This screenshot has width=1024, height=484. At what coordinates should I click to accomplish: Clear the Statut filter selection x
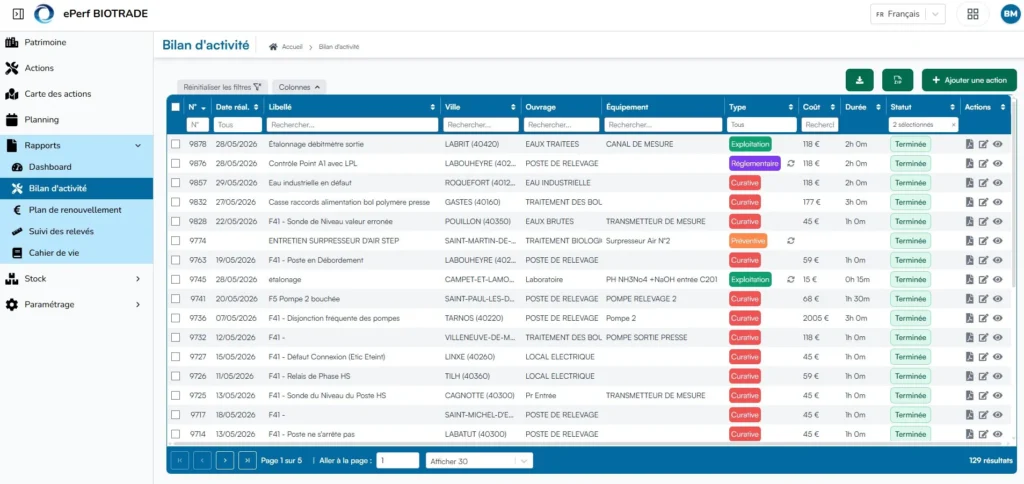click(953, 125)
